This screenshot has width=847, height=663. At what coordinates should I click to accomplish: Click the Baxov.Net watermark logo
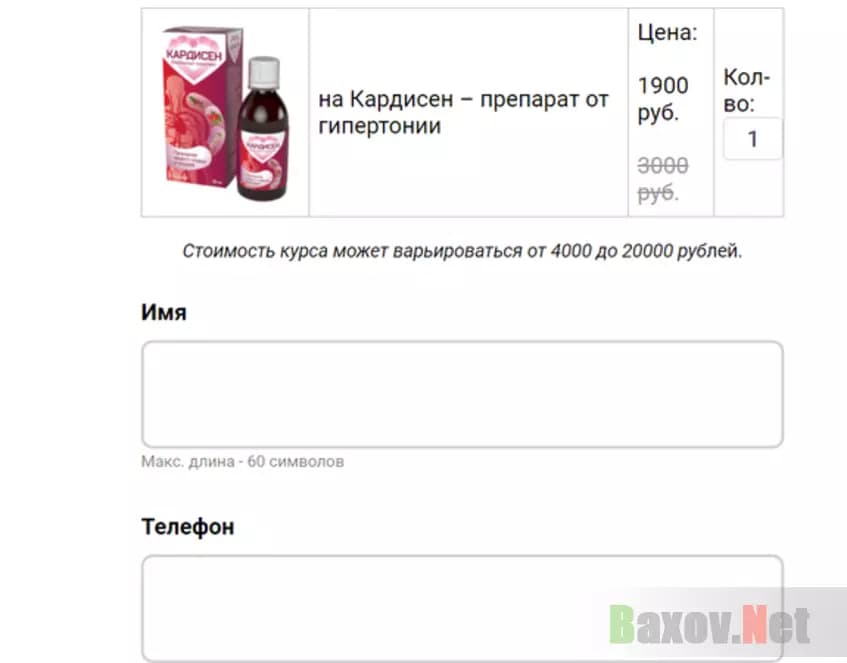pyautogui.click(x=710, y=625)
